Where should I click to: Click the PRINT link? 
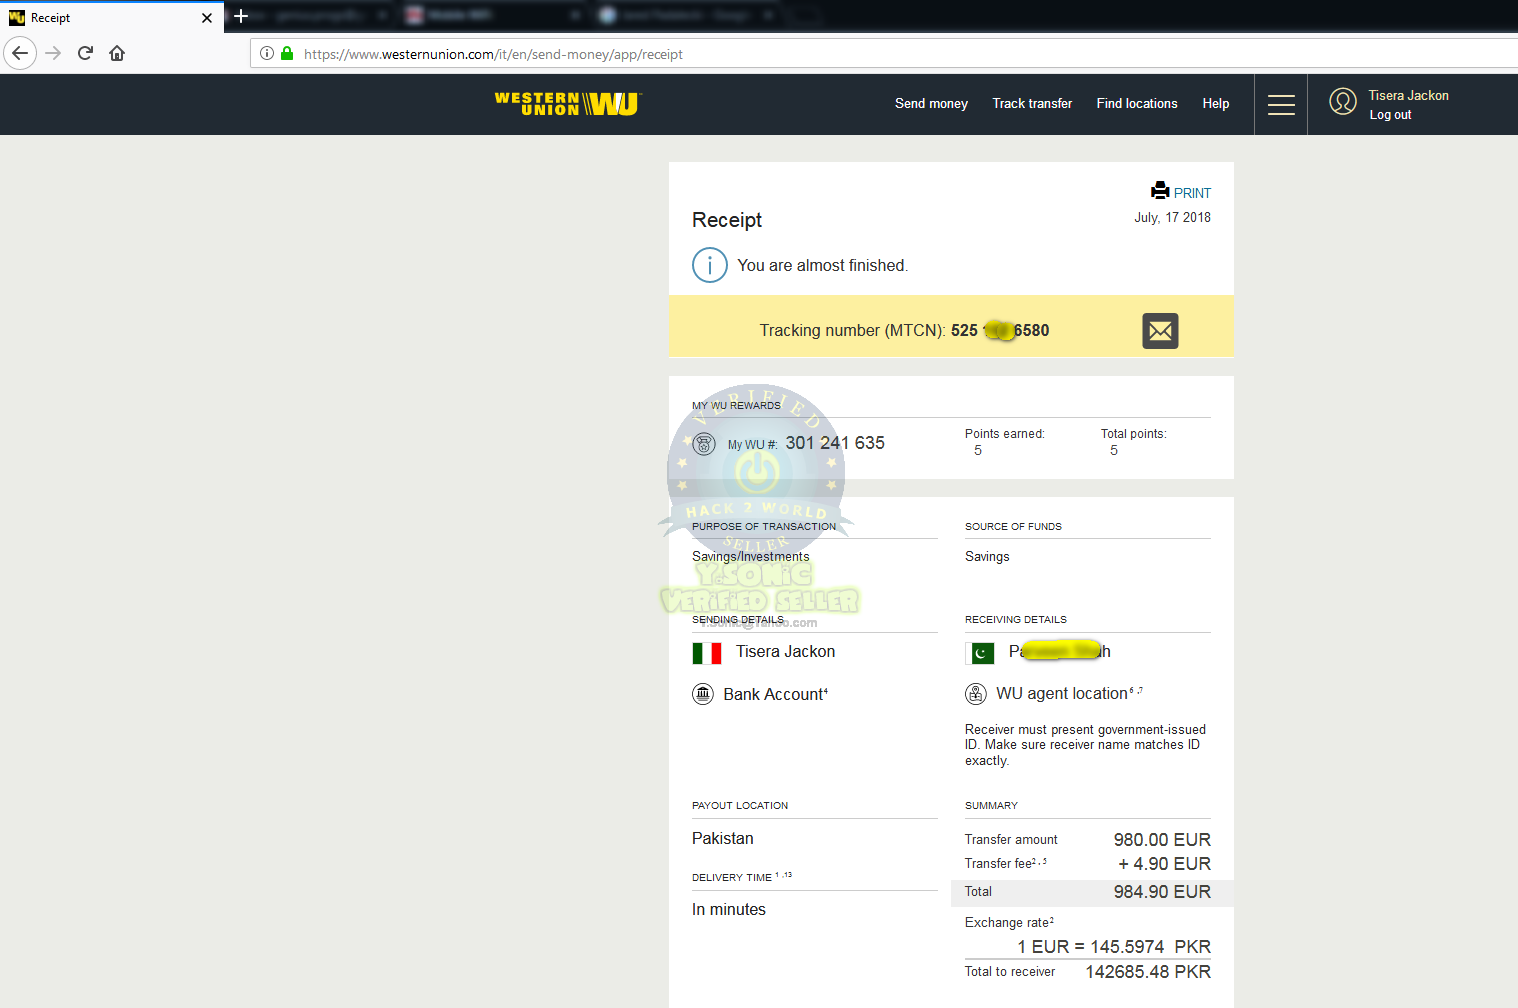[x=1192, y=193]
